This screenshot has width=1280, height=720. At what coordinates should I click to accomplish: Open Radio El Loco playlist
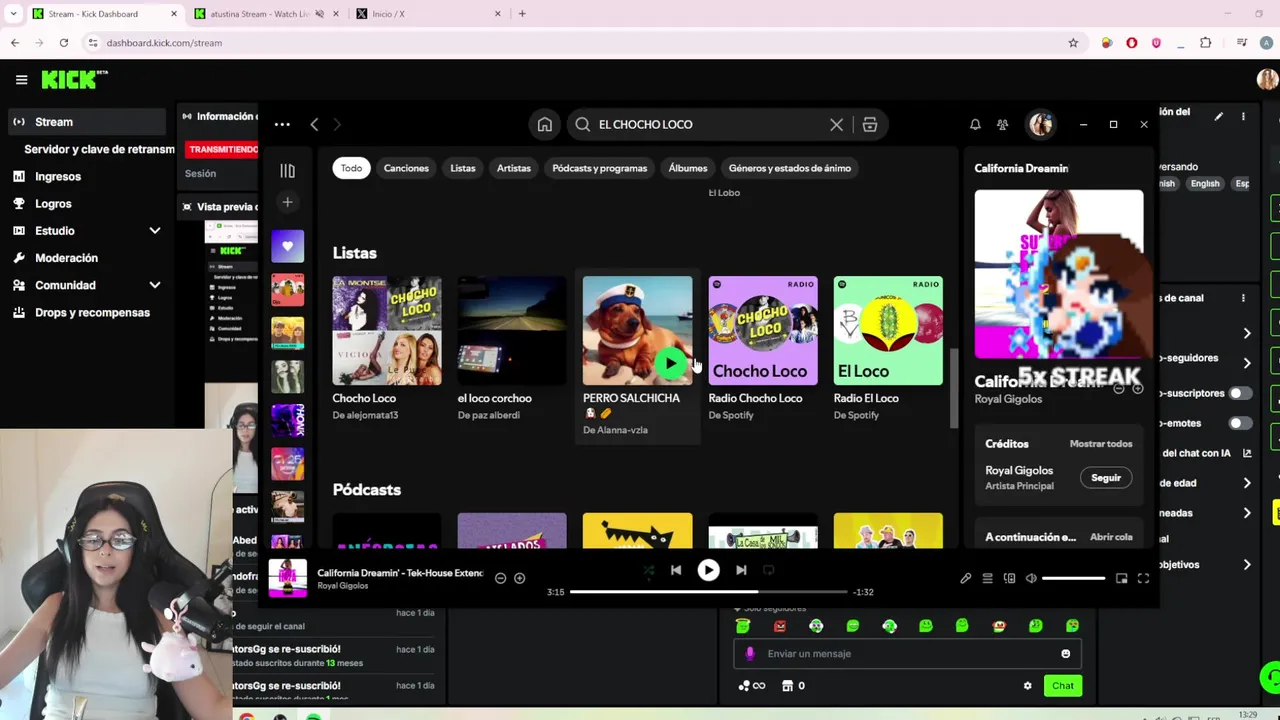click(888, 331)
